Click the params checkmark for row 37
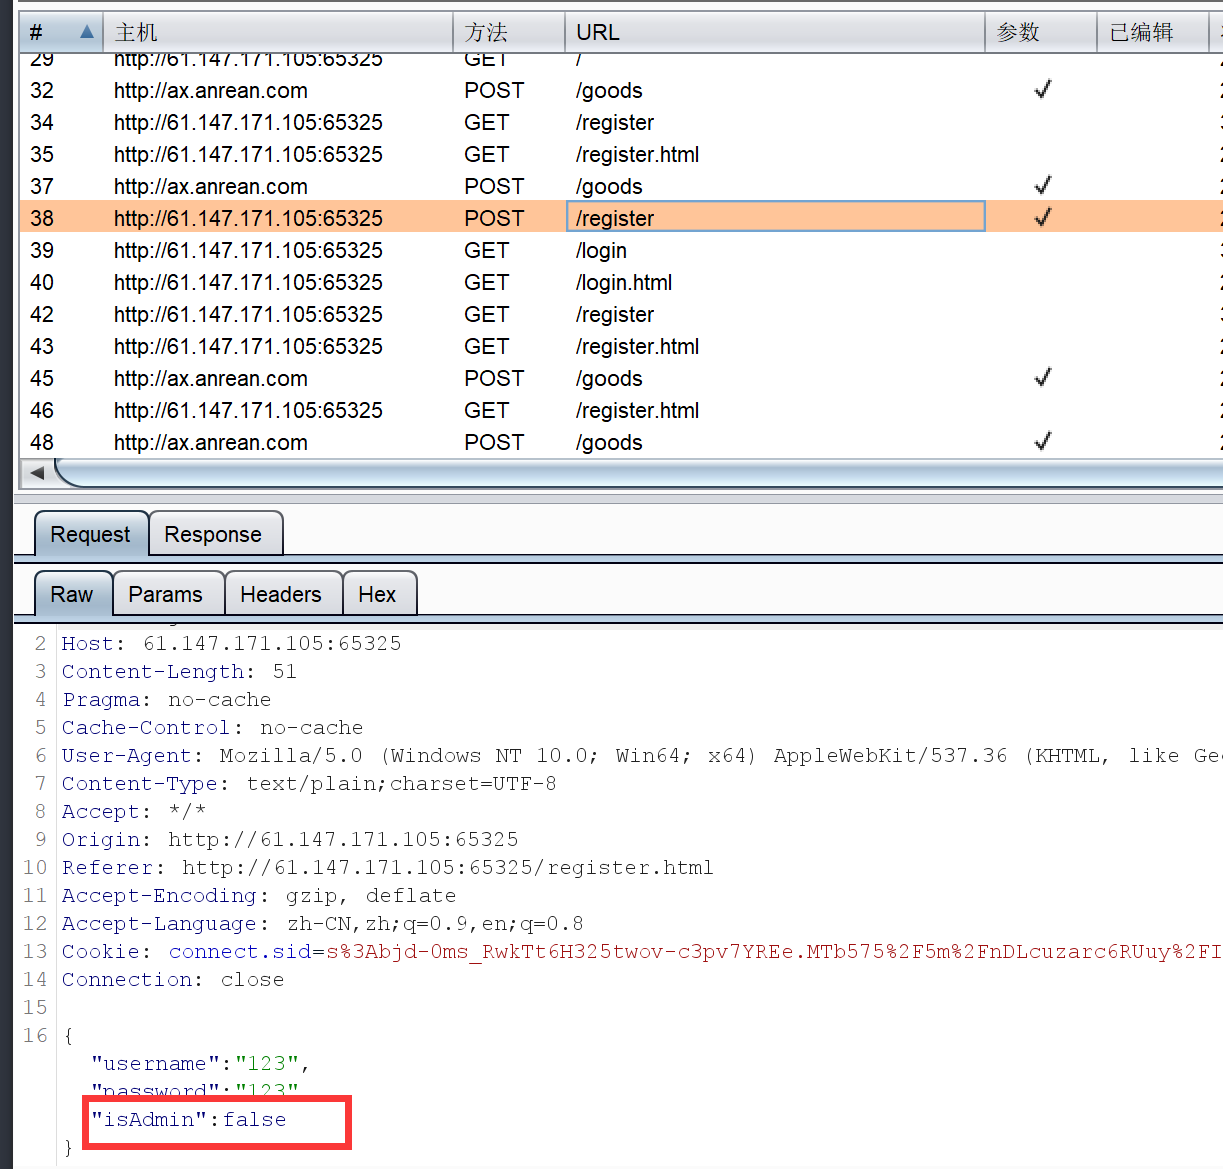This screenshot has height=1169, width=1223. (1042, 186)
